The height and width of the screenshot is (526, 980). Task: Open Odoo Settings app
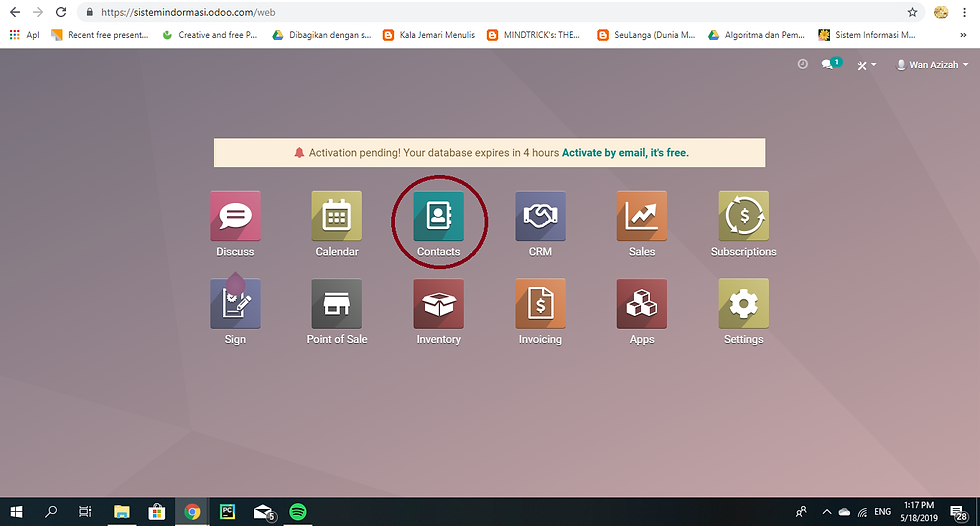pyautogui.click(x=744, y=304)
